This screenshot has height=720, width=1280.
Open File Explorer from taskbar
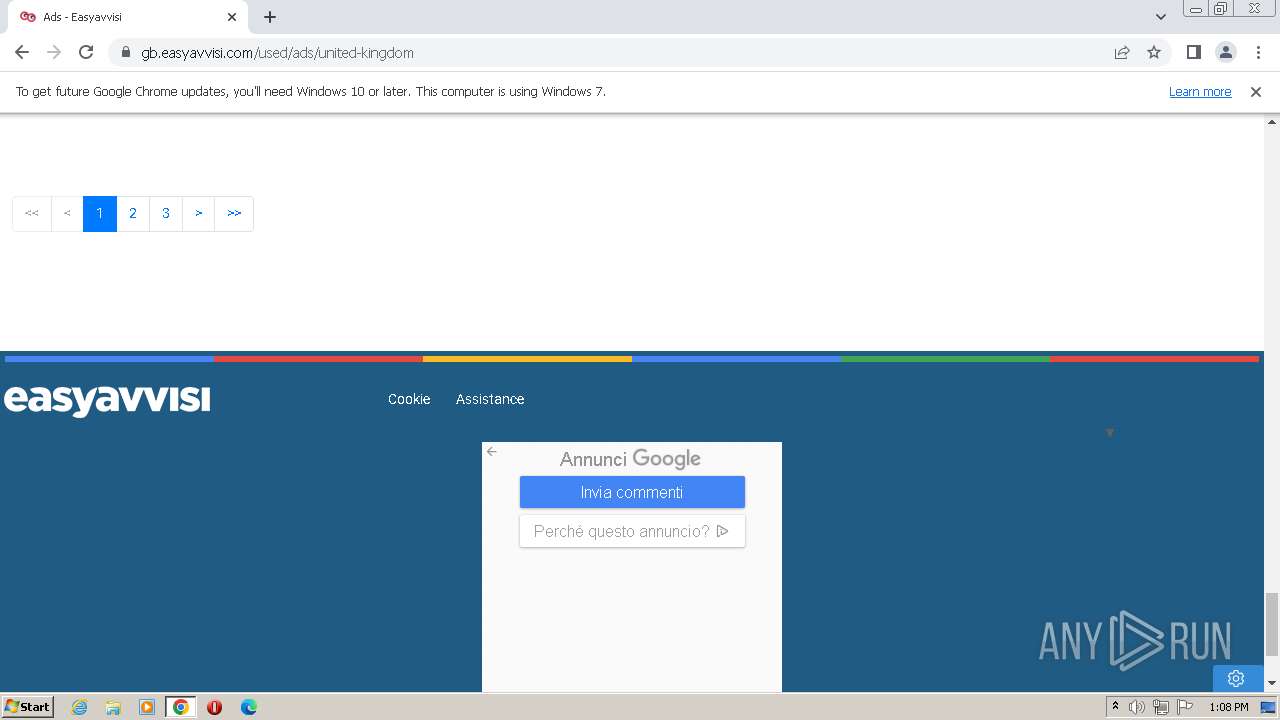tap(113, 707)
